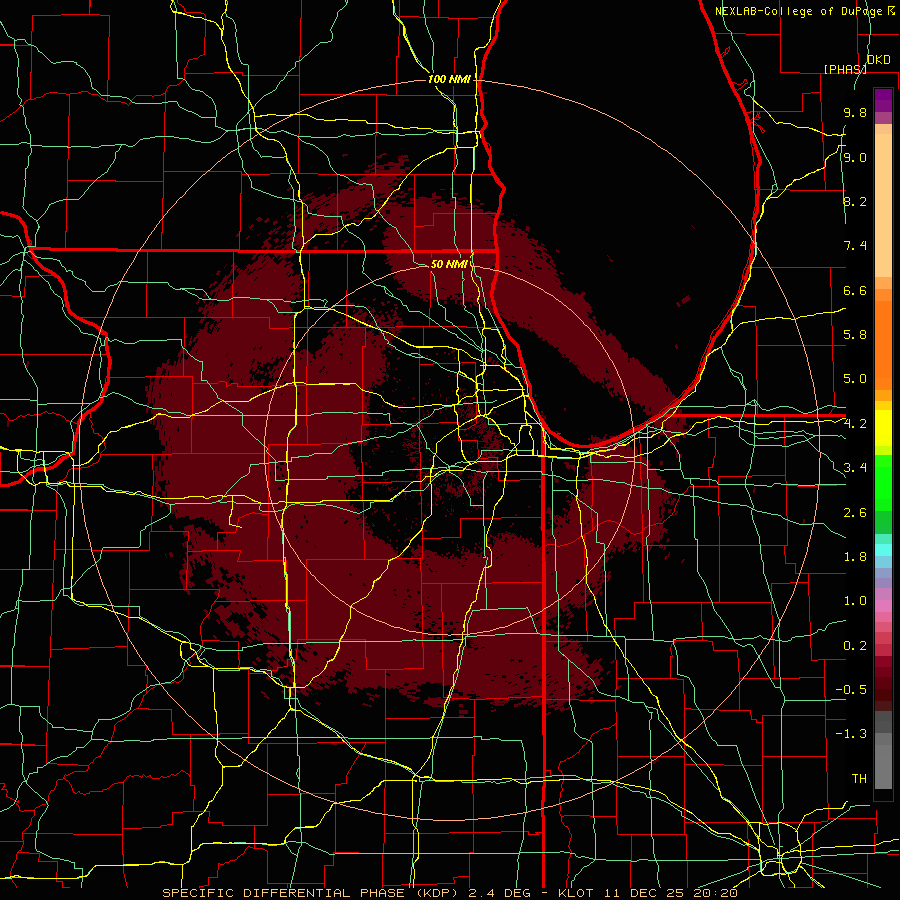Image resolution: width=900 pixels, height=900 pixels.
Task: Select the 9.0 scale value
Action: (x=855, y=157)
